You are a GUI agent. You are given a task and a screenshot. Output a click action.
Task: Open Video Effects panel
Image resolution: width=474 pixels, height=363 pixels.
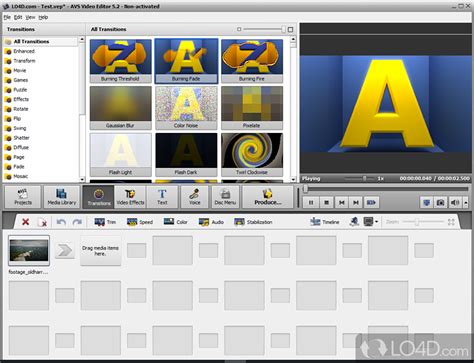(130, 197)
